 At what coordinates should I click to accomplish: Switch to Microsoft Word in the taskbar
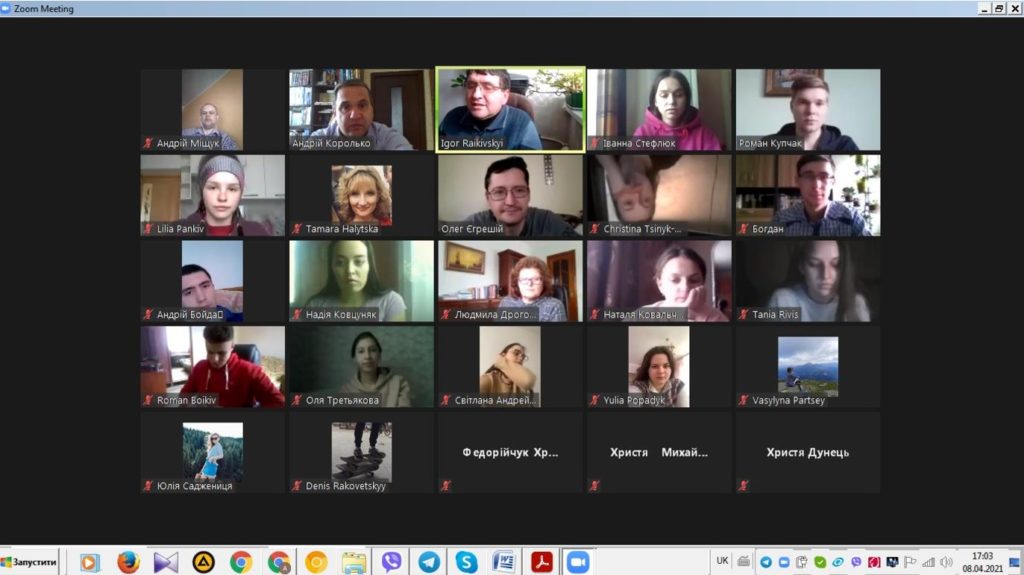(504, 562)
